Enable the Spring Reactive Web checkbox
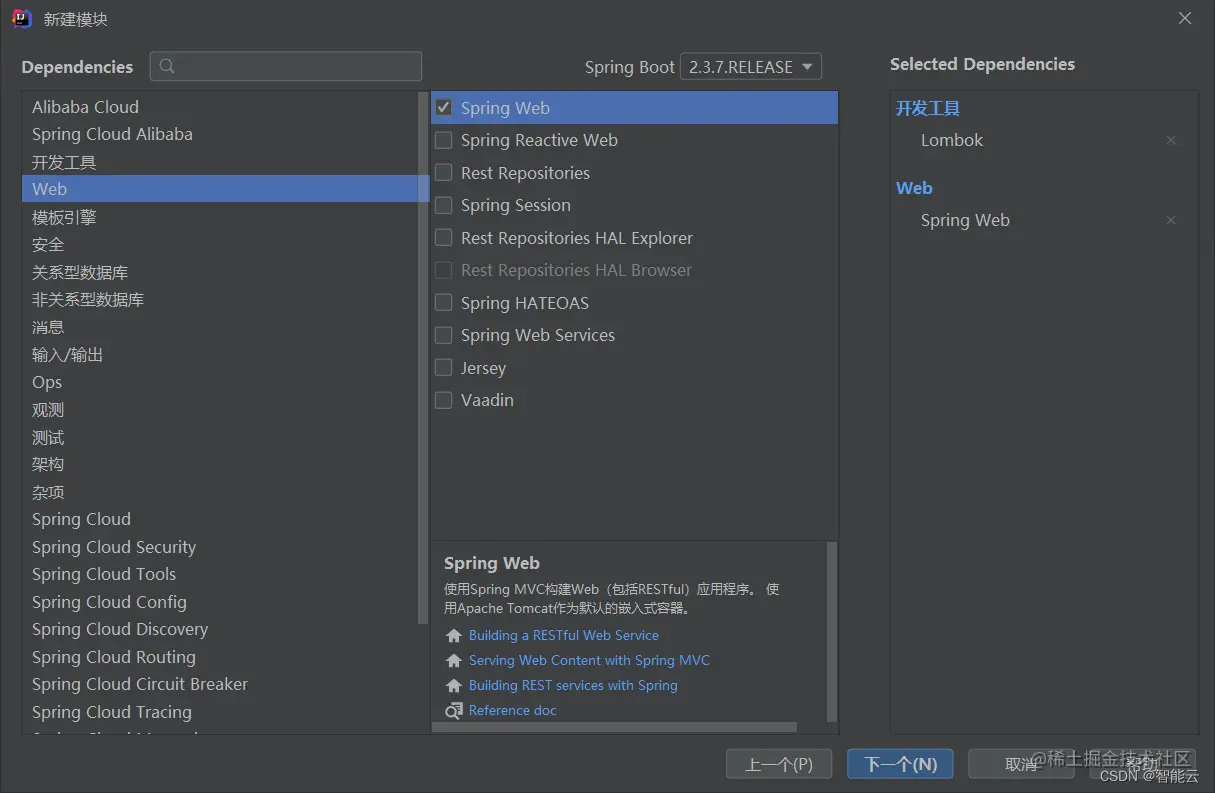Image resolution: width=1215 pixels, height=793 pixels. [x=444, y=140]
